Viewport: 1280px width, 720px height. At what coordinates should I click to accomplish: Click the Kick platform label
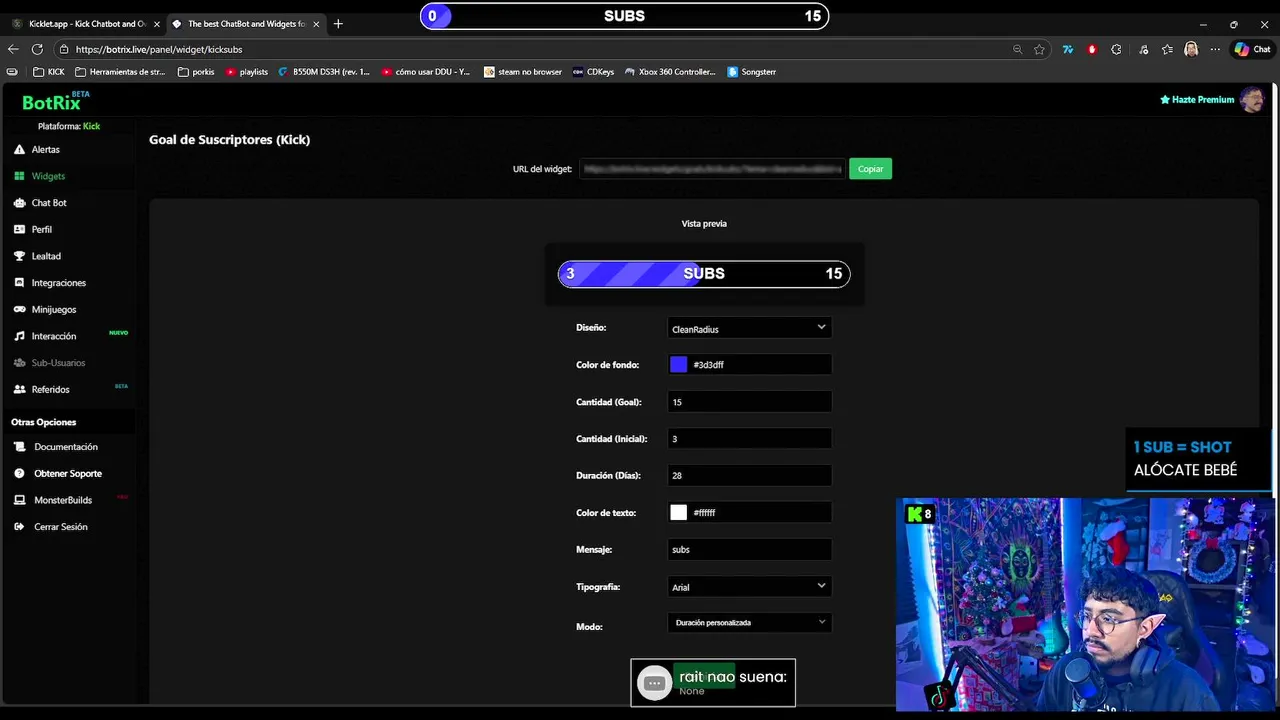[91, 126]
